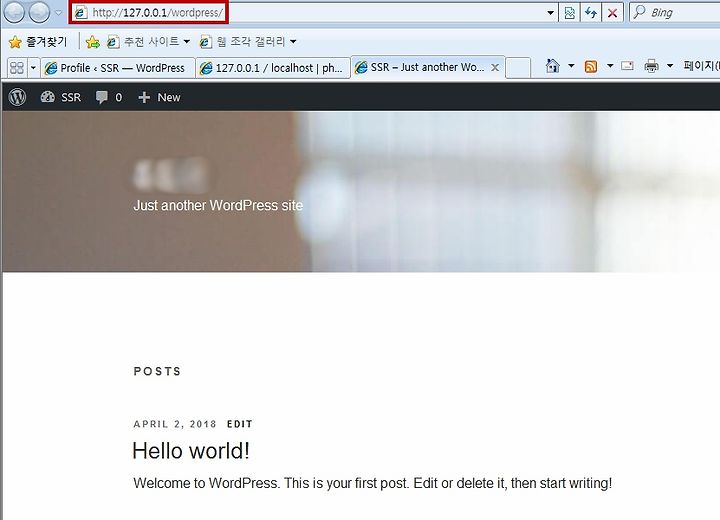This screenshot has width=720, height=520.
Task: Click the Quick Tabs grid icon
Action: 17,68
